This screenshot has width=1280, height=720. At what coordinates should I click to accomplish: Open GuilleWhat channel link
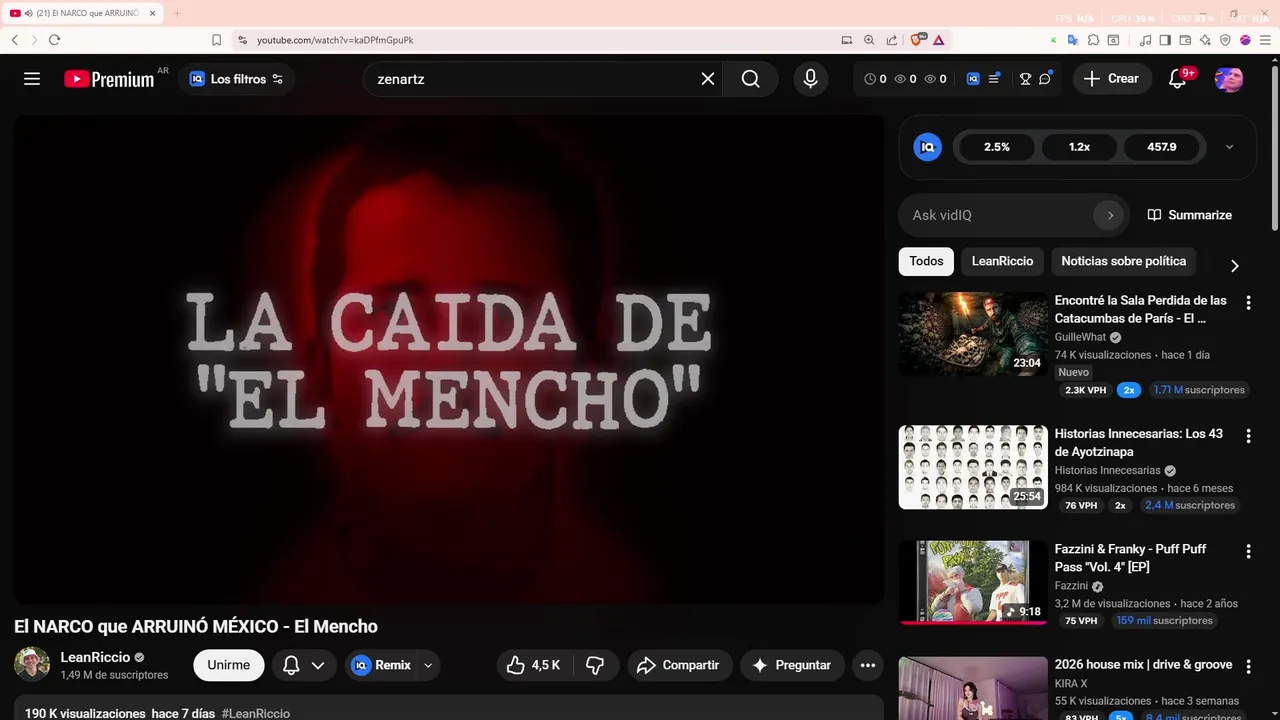(x=1080, y=337)
